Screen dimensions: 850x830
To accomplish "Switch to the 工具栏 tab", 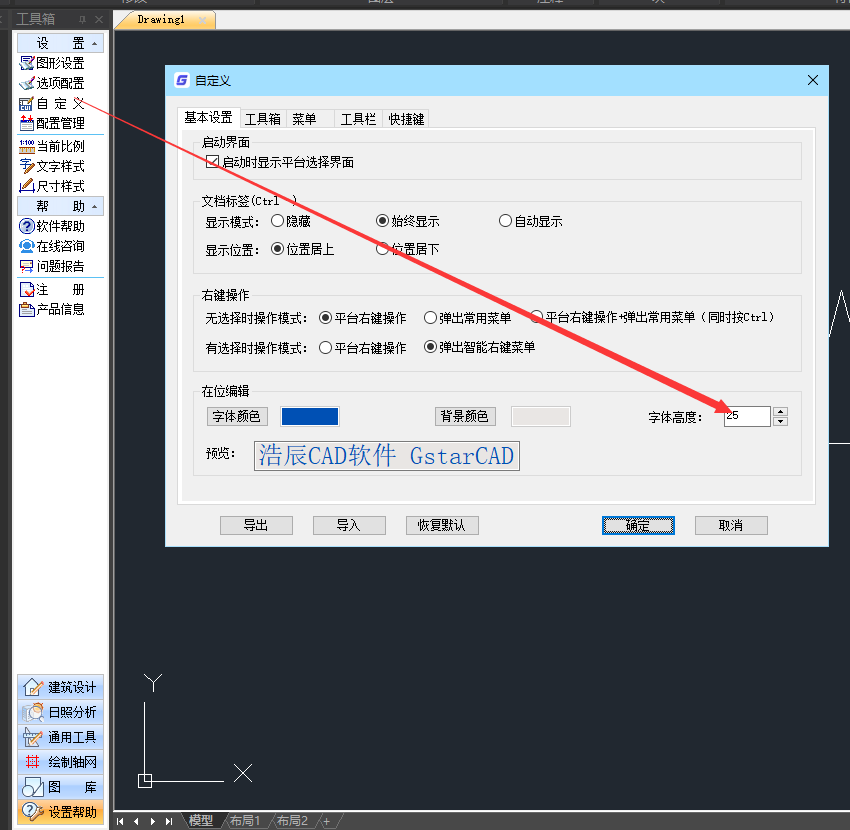I will (358, 119).
